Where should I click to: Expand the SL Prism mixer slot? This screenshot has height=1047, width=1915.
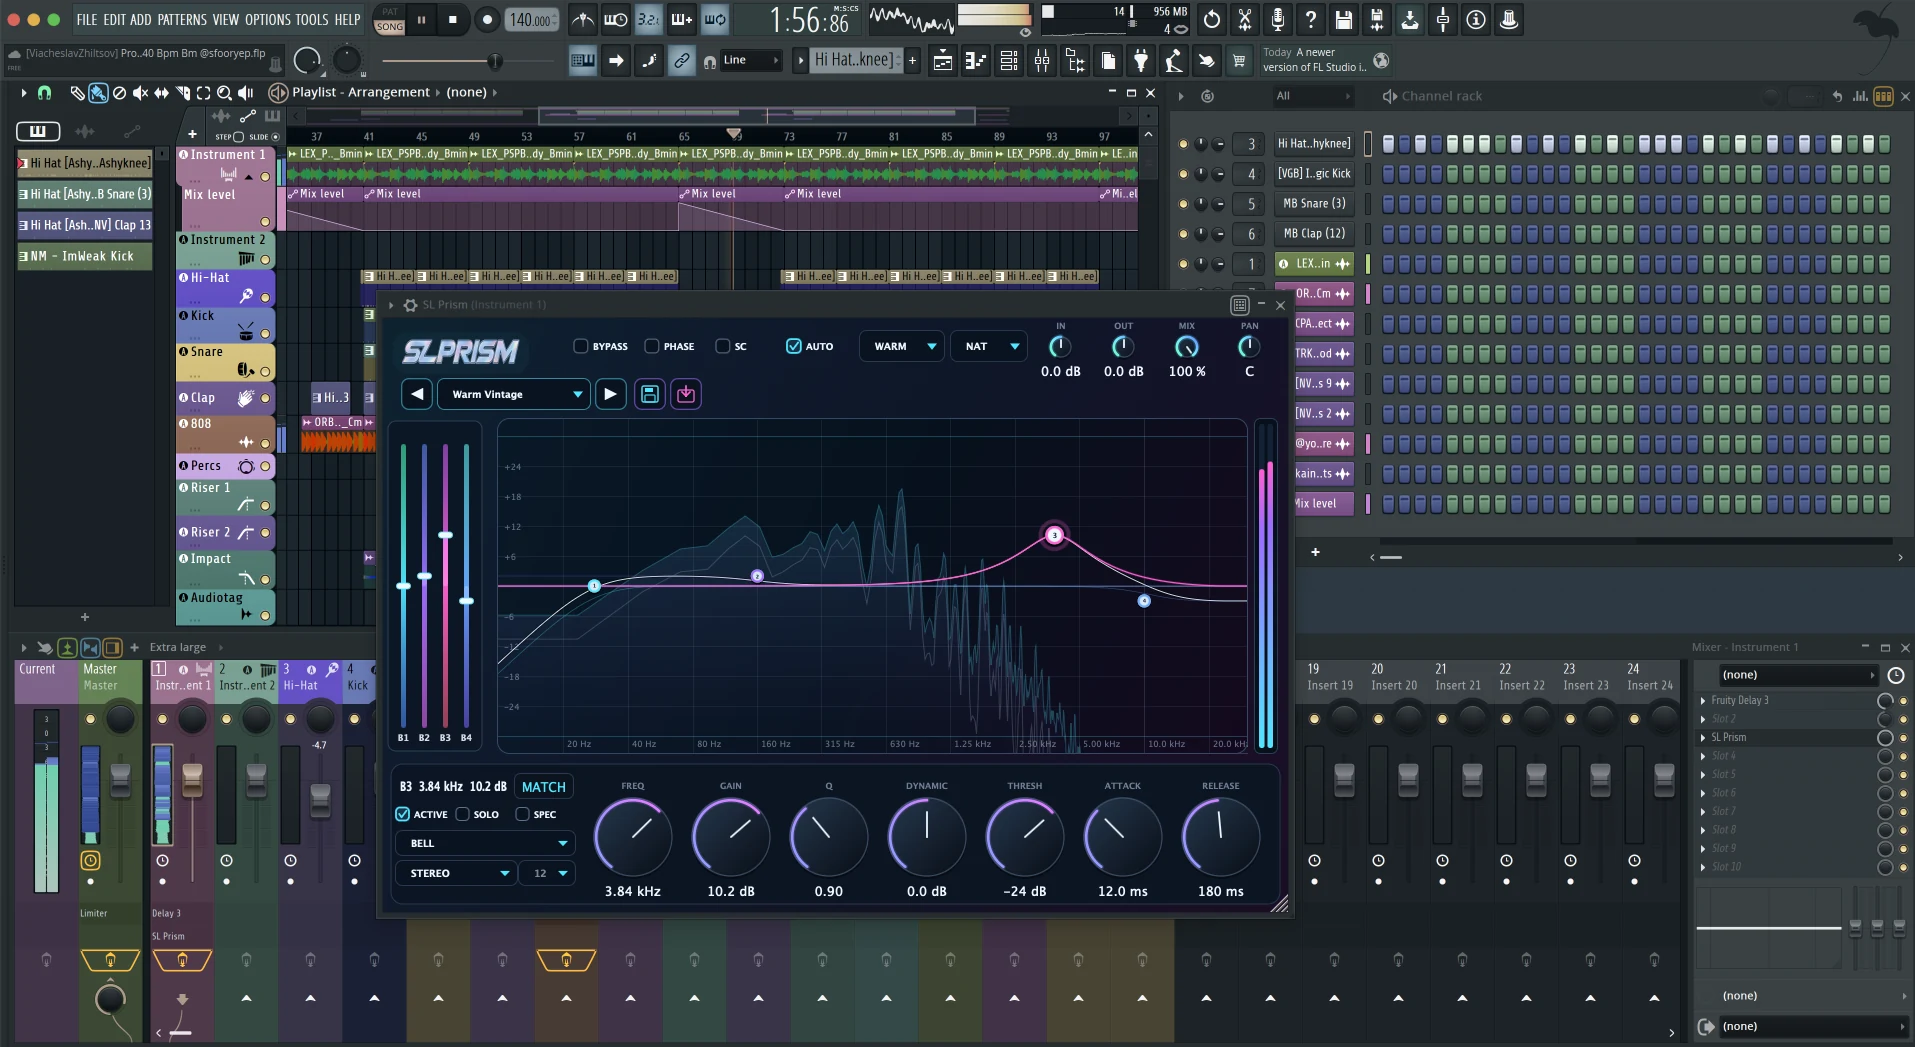click(x=1703, y=737)
